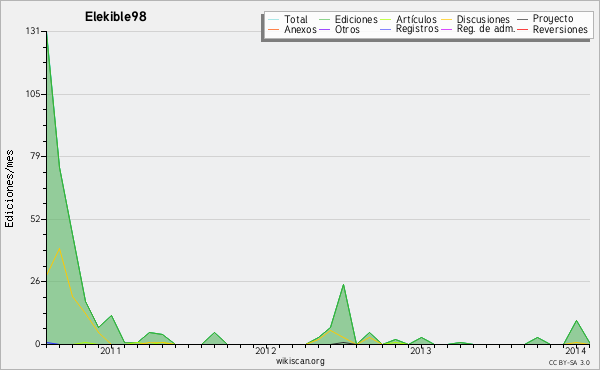This screenshot has width=600, height=370.
Task: Click the 2011 x-axis label
Action: tap(110, 351)
